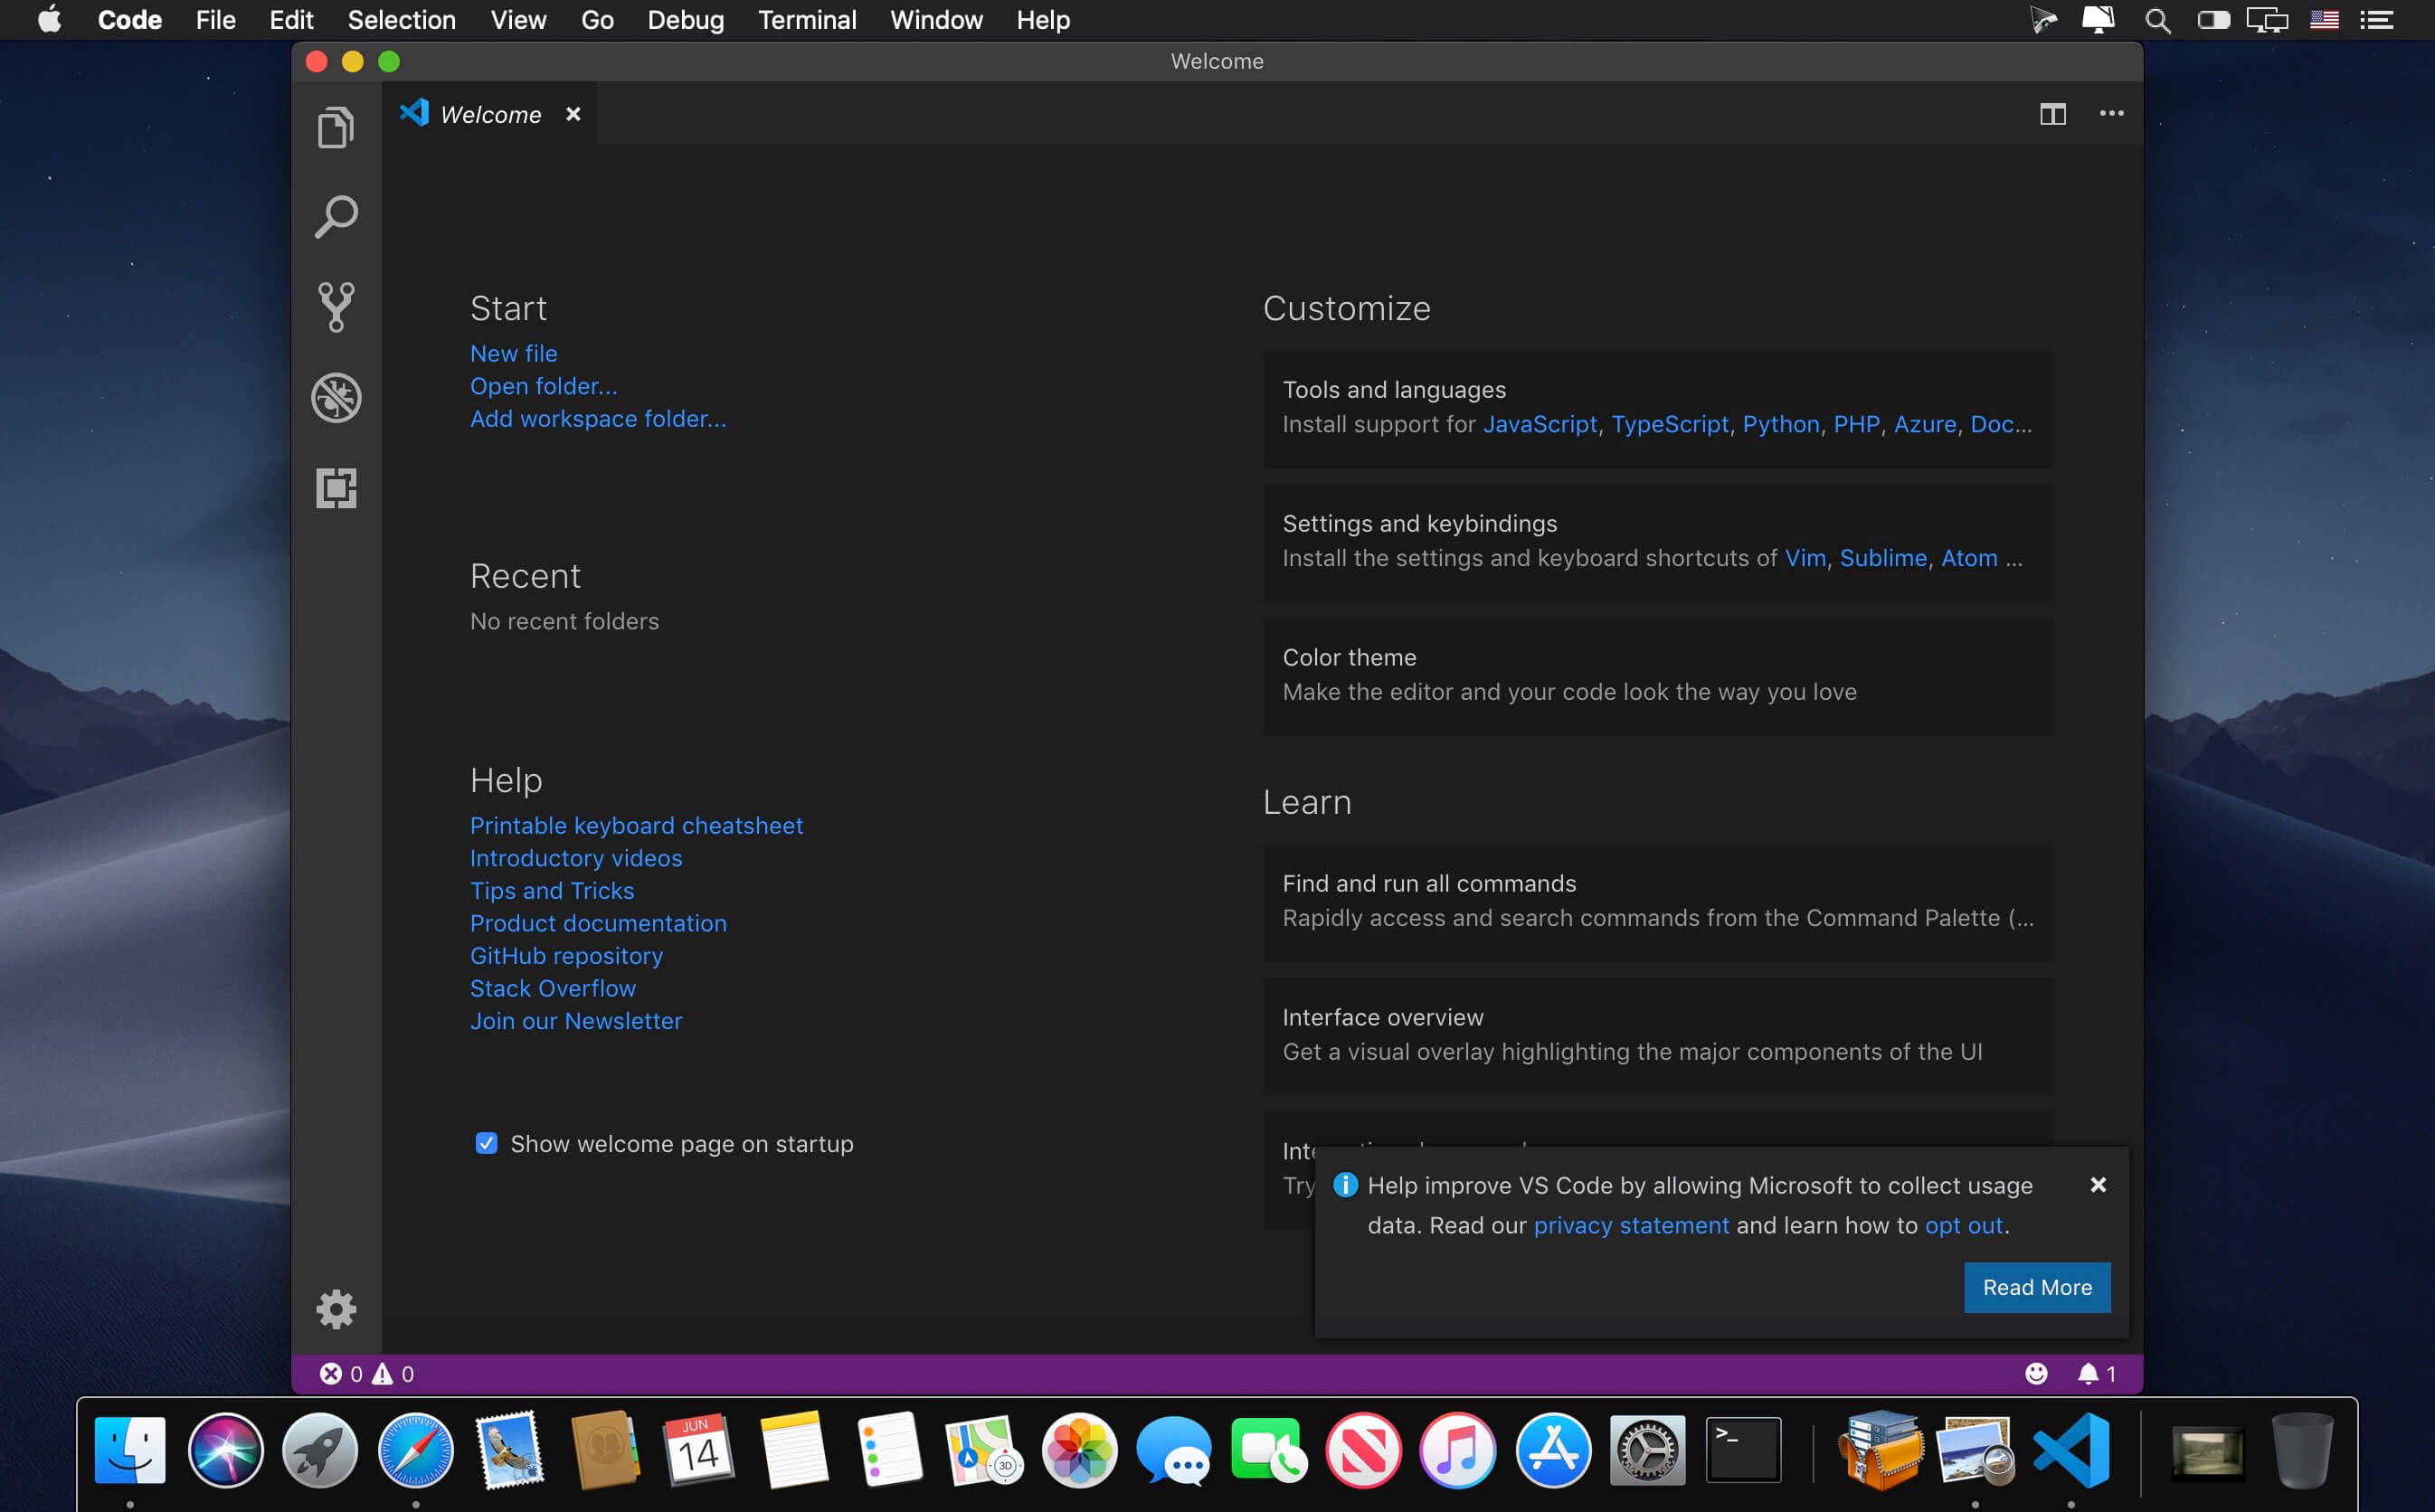Open editor More Actions ellipsis menu
The width and height of the screenshot is (2435, 1512).
pos(2111,114)
